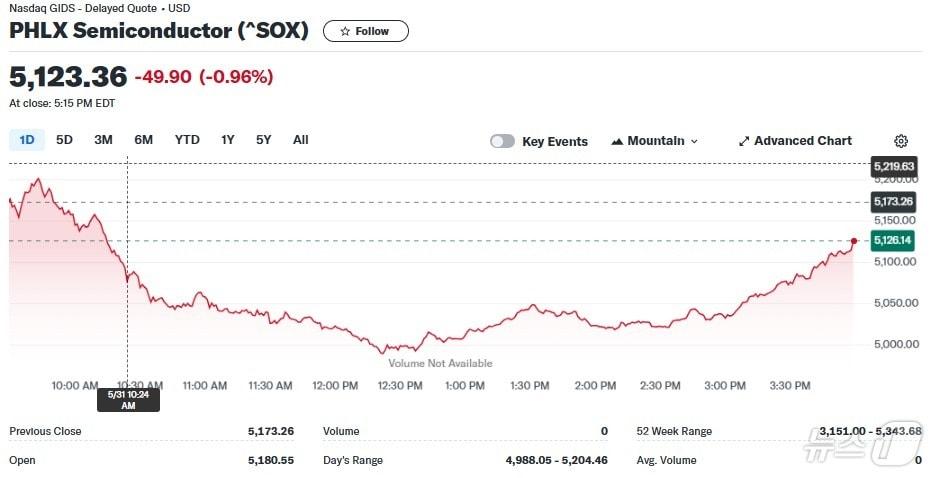The height and width of the screenshot is (478, 933).
Task: Expand the Mountain chart type dropdown
Action: coord(694,141)
